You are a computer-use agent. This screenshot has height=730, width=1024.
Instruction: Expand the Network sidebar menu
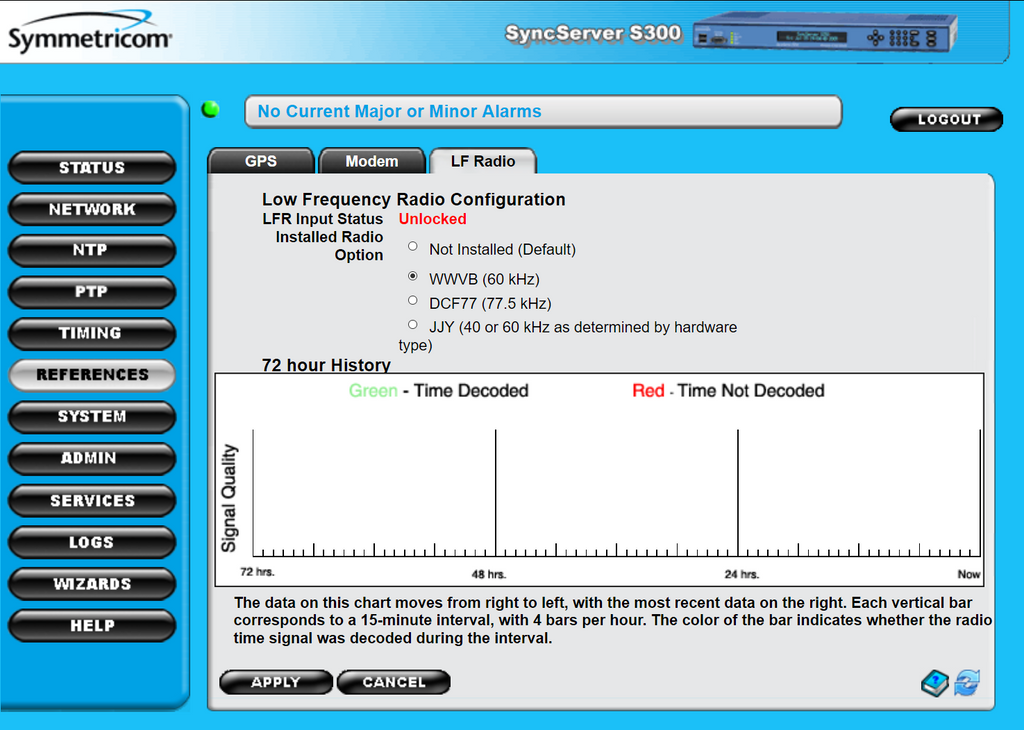[x=92, y=209]
